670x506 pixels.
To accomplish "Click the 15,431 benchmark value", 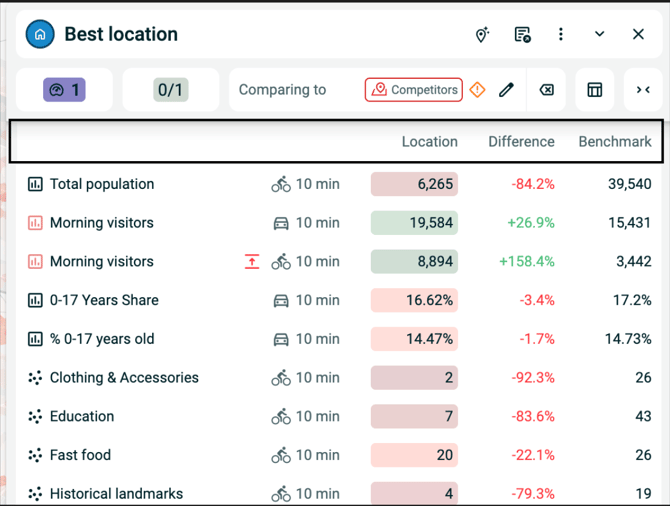I will (630, 223).
